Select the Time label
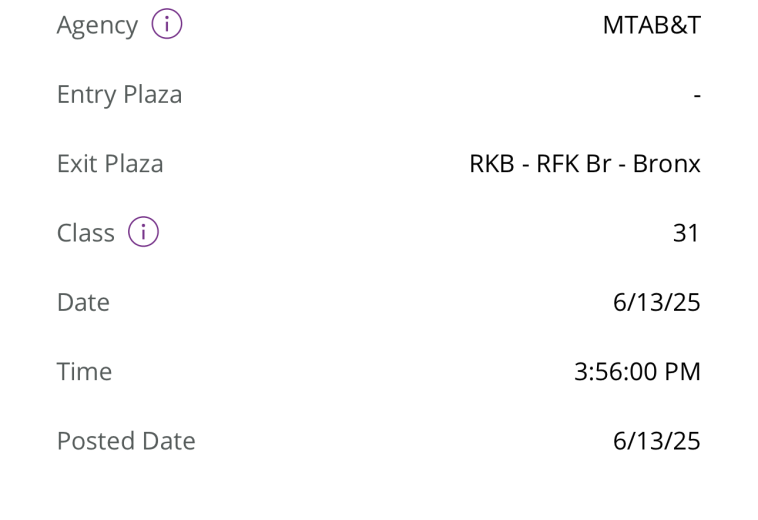The width and height of the screenshot is (758, 520). tap(84, 372)
